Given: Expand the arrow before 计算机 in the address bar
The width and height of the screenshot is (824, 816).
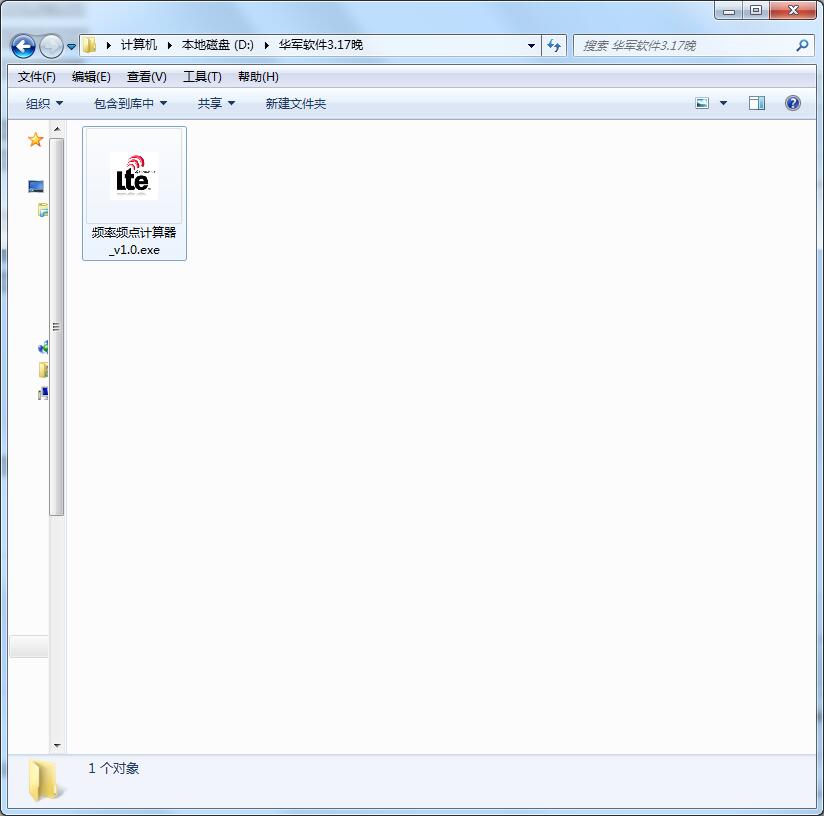Looking at the screenshot, I should pyautogui.click(x=108, y=46).
